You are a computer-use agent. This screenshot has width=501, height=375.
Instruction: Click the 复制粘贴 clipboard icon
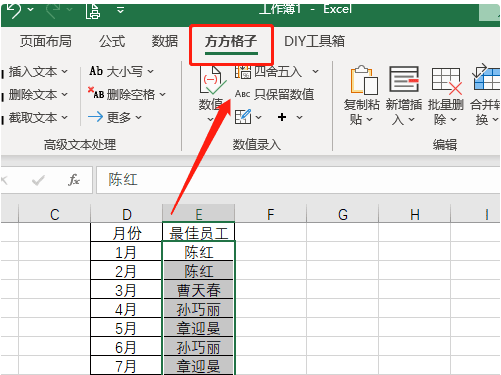coord(364,80)
